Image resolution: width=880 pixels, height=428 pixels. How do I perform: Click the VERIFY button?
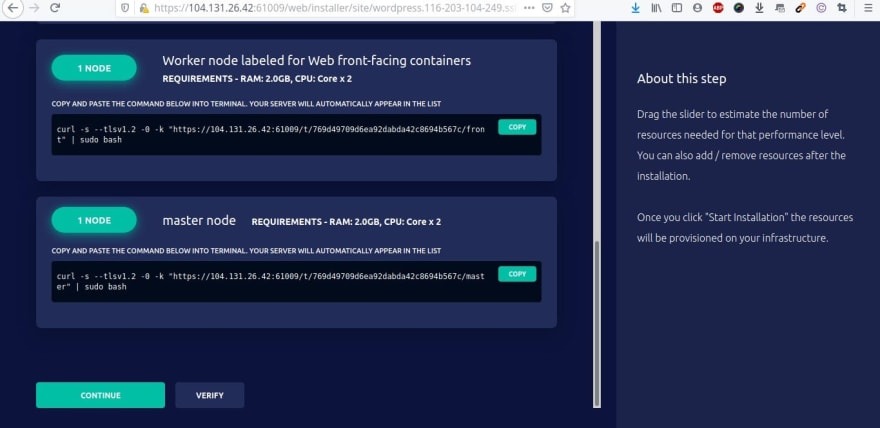pyautogui.click(x=209, y=395)
